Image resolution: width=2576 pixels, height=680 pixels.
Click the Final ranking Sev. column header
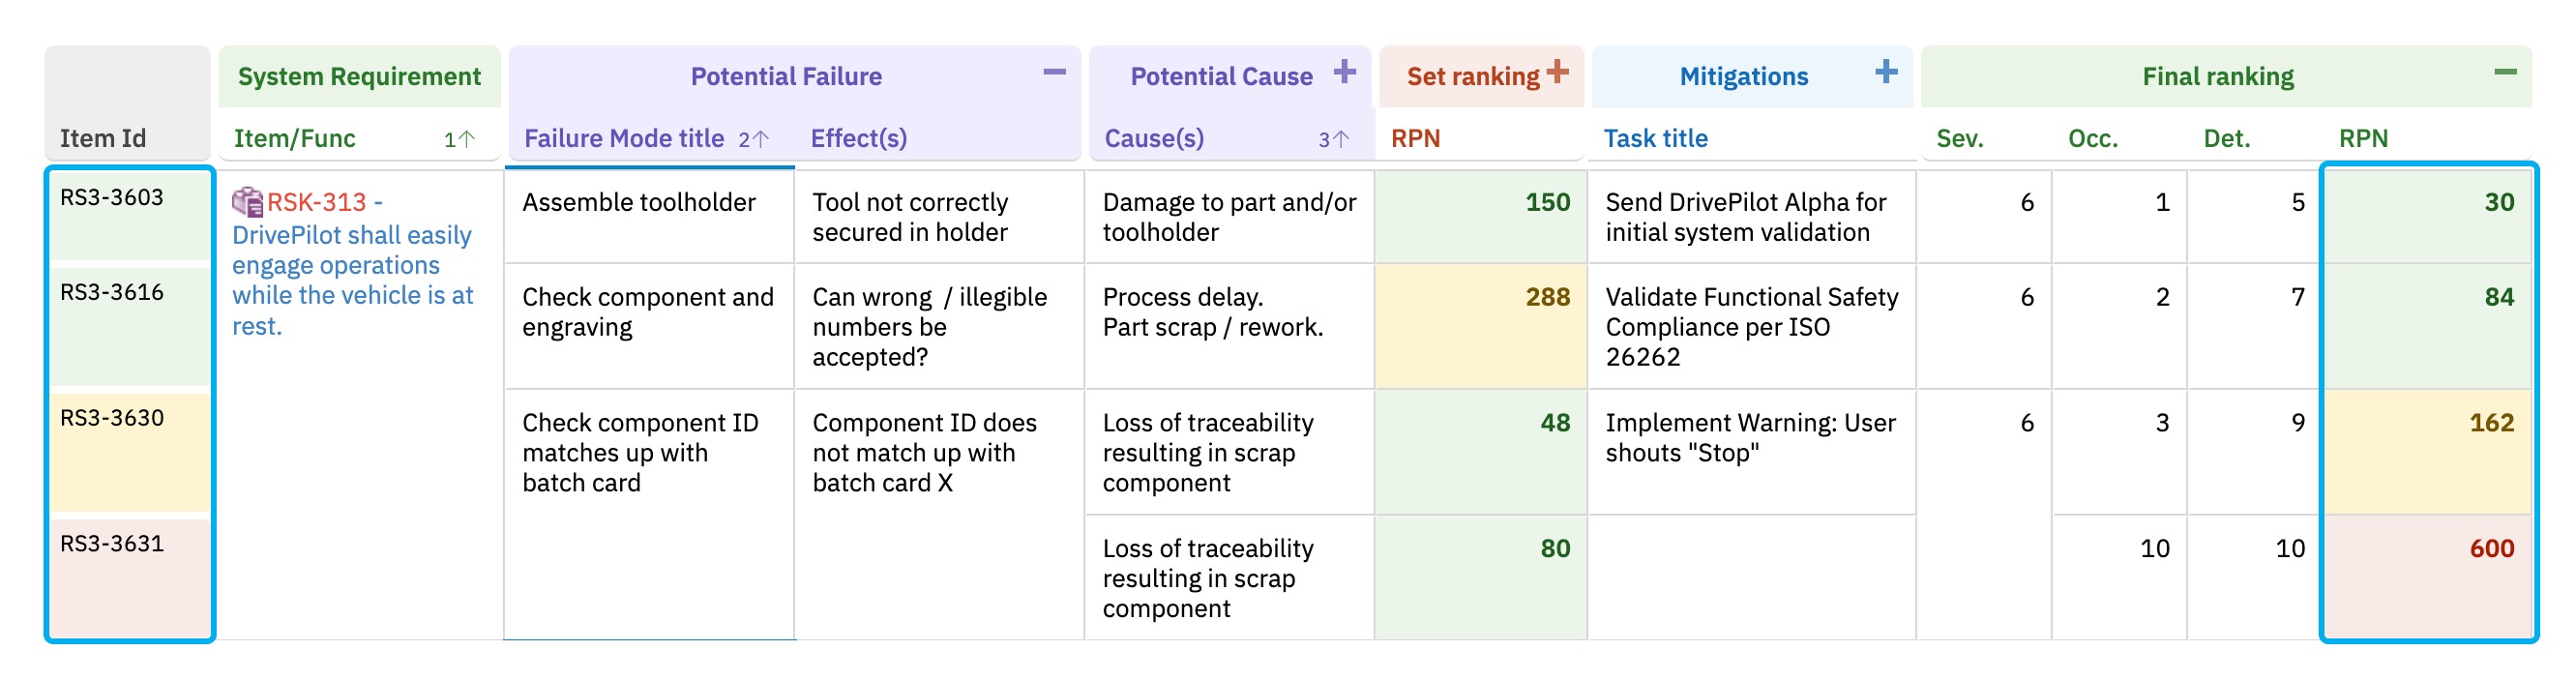(x=1959, y=139)
